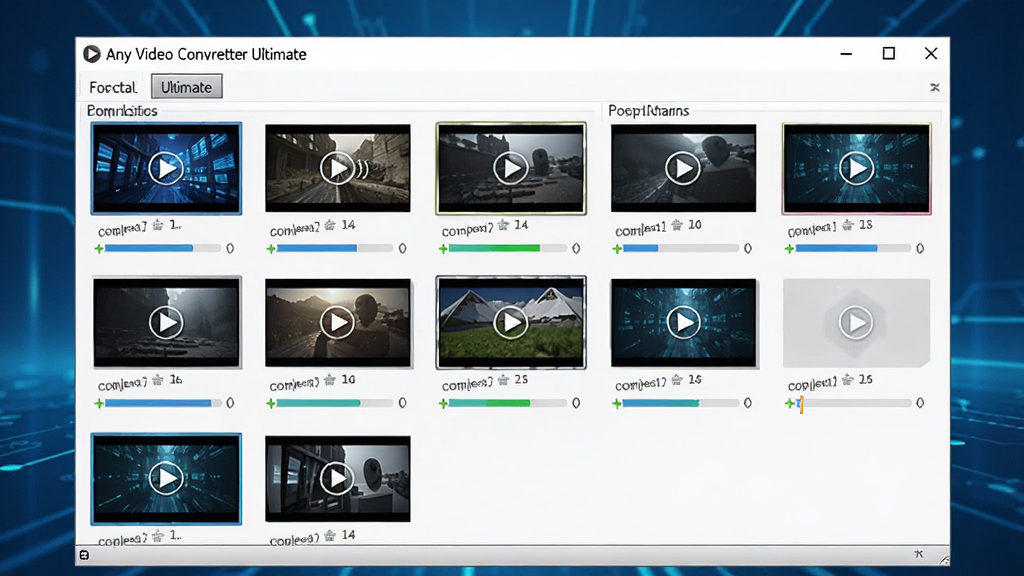Click the star icon under the helmeted figure video
Viewport: 1024px width, 576px height.
pyautogui.click(x=330, y=380)
